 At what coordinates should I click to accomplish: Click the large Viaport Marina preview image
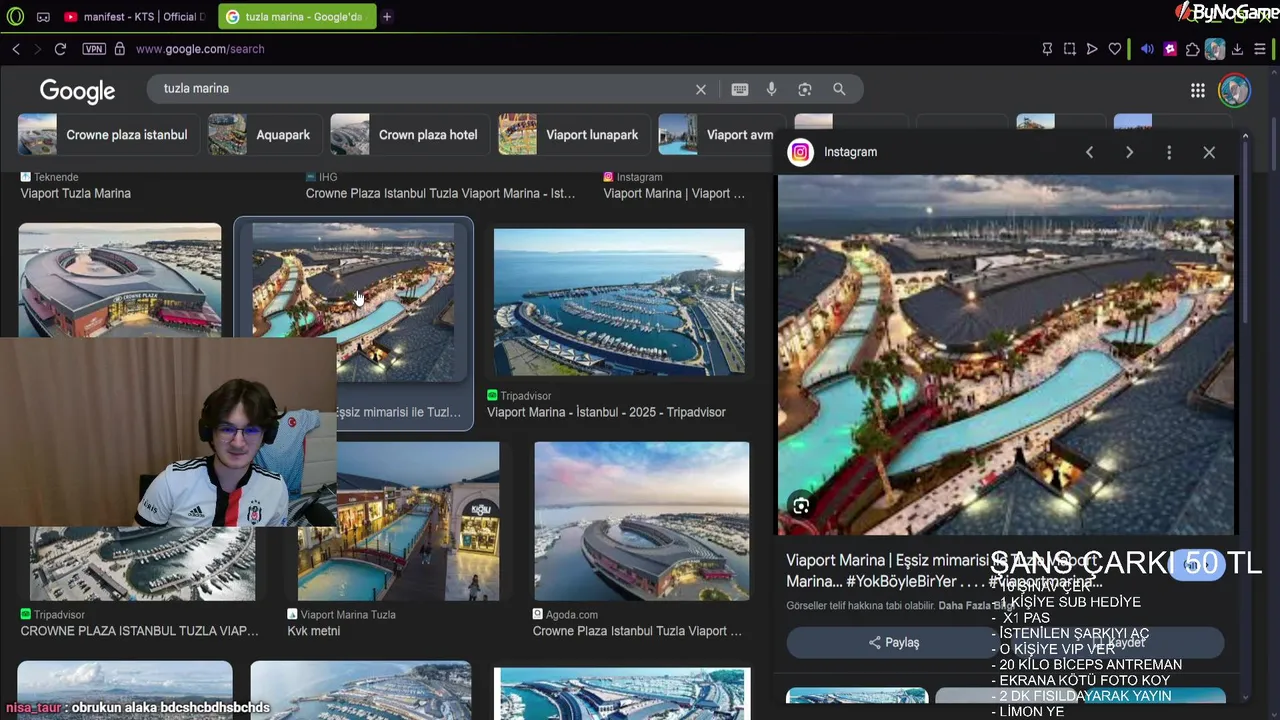(1006, 355)
